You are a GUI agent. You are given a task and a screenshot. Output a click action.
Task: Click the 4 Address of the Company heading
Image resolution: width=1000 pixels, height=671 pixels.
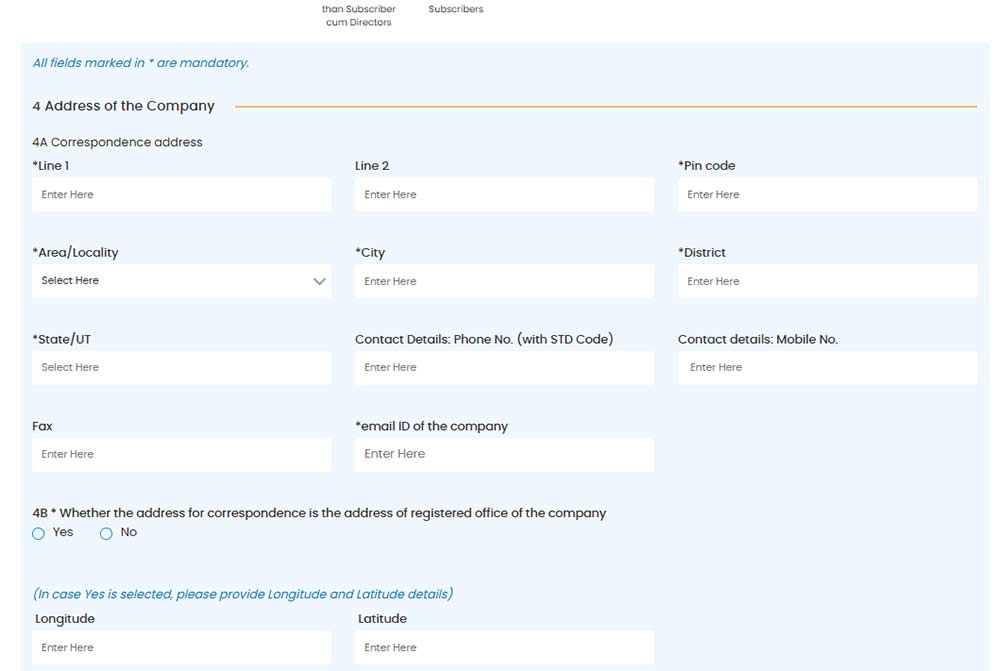click(124, 106)
